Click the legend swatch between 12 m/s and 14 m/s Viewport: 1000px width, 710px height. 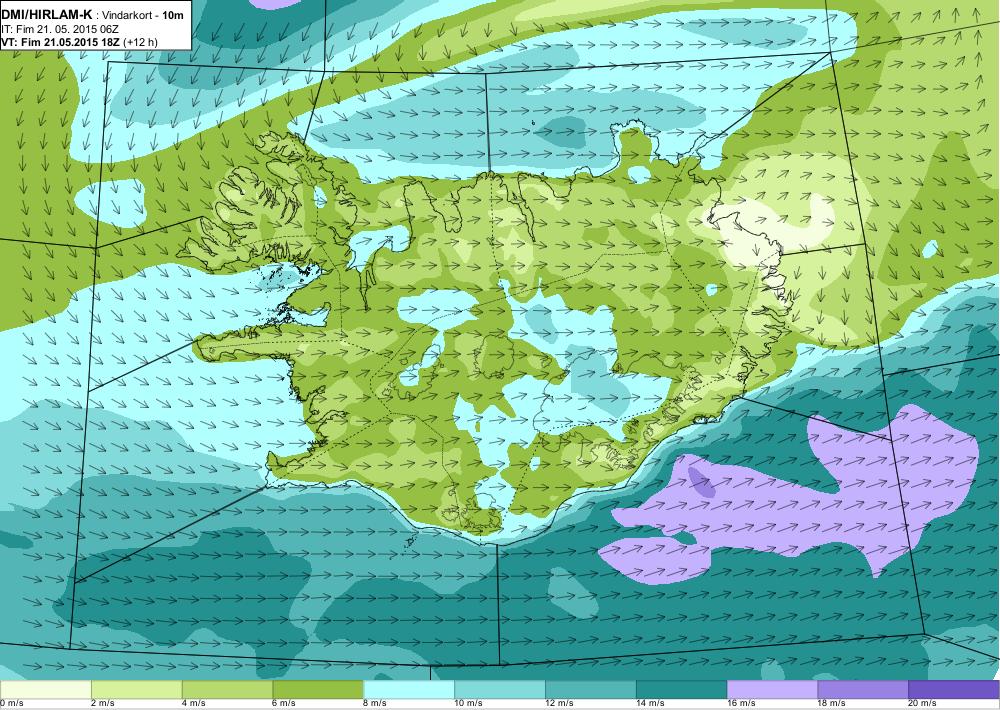591,690
